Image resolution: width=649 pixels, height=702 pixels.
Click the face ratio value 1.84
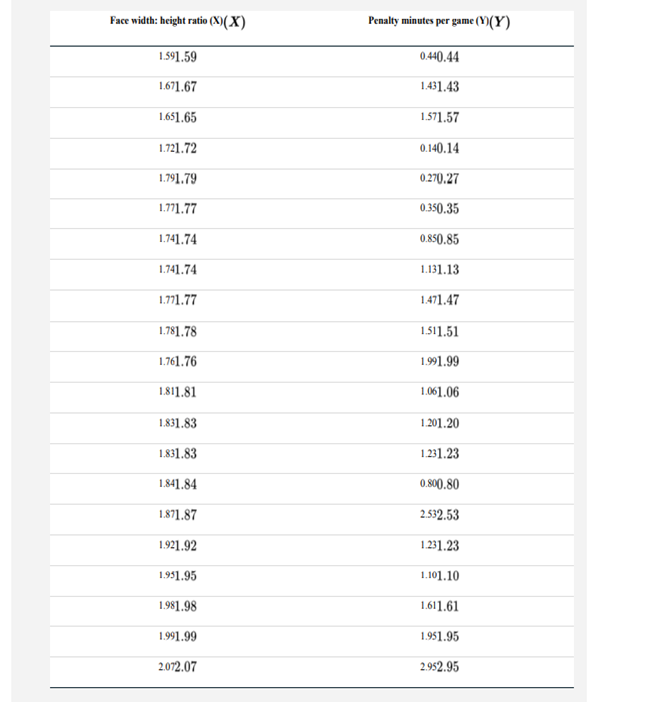point(177,485)
